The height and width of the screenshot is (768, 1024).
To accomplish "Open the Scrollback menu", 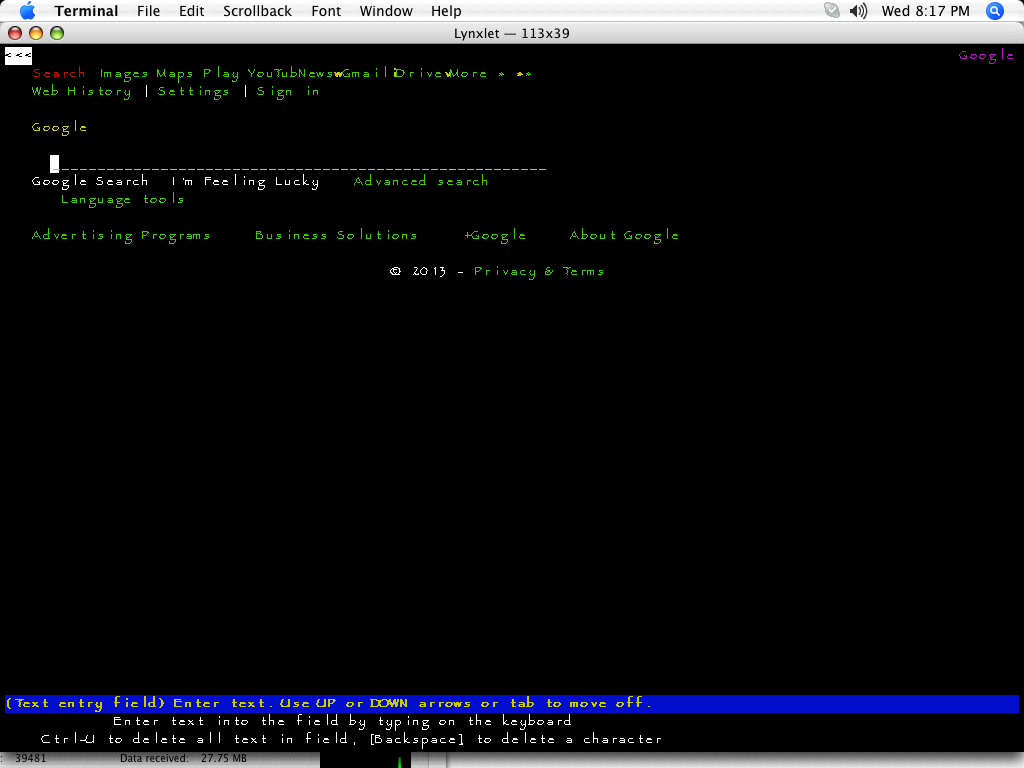I will (257, 11).
